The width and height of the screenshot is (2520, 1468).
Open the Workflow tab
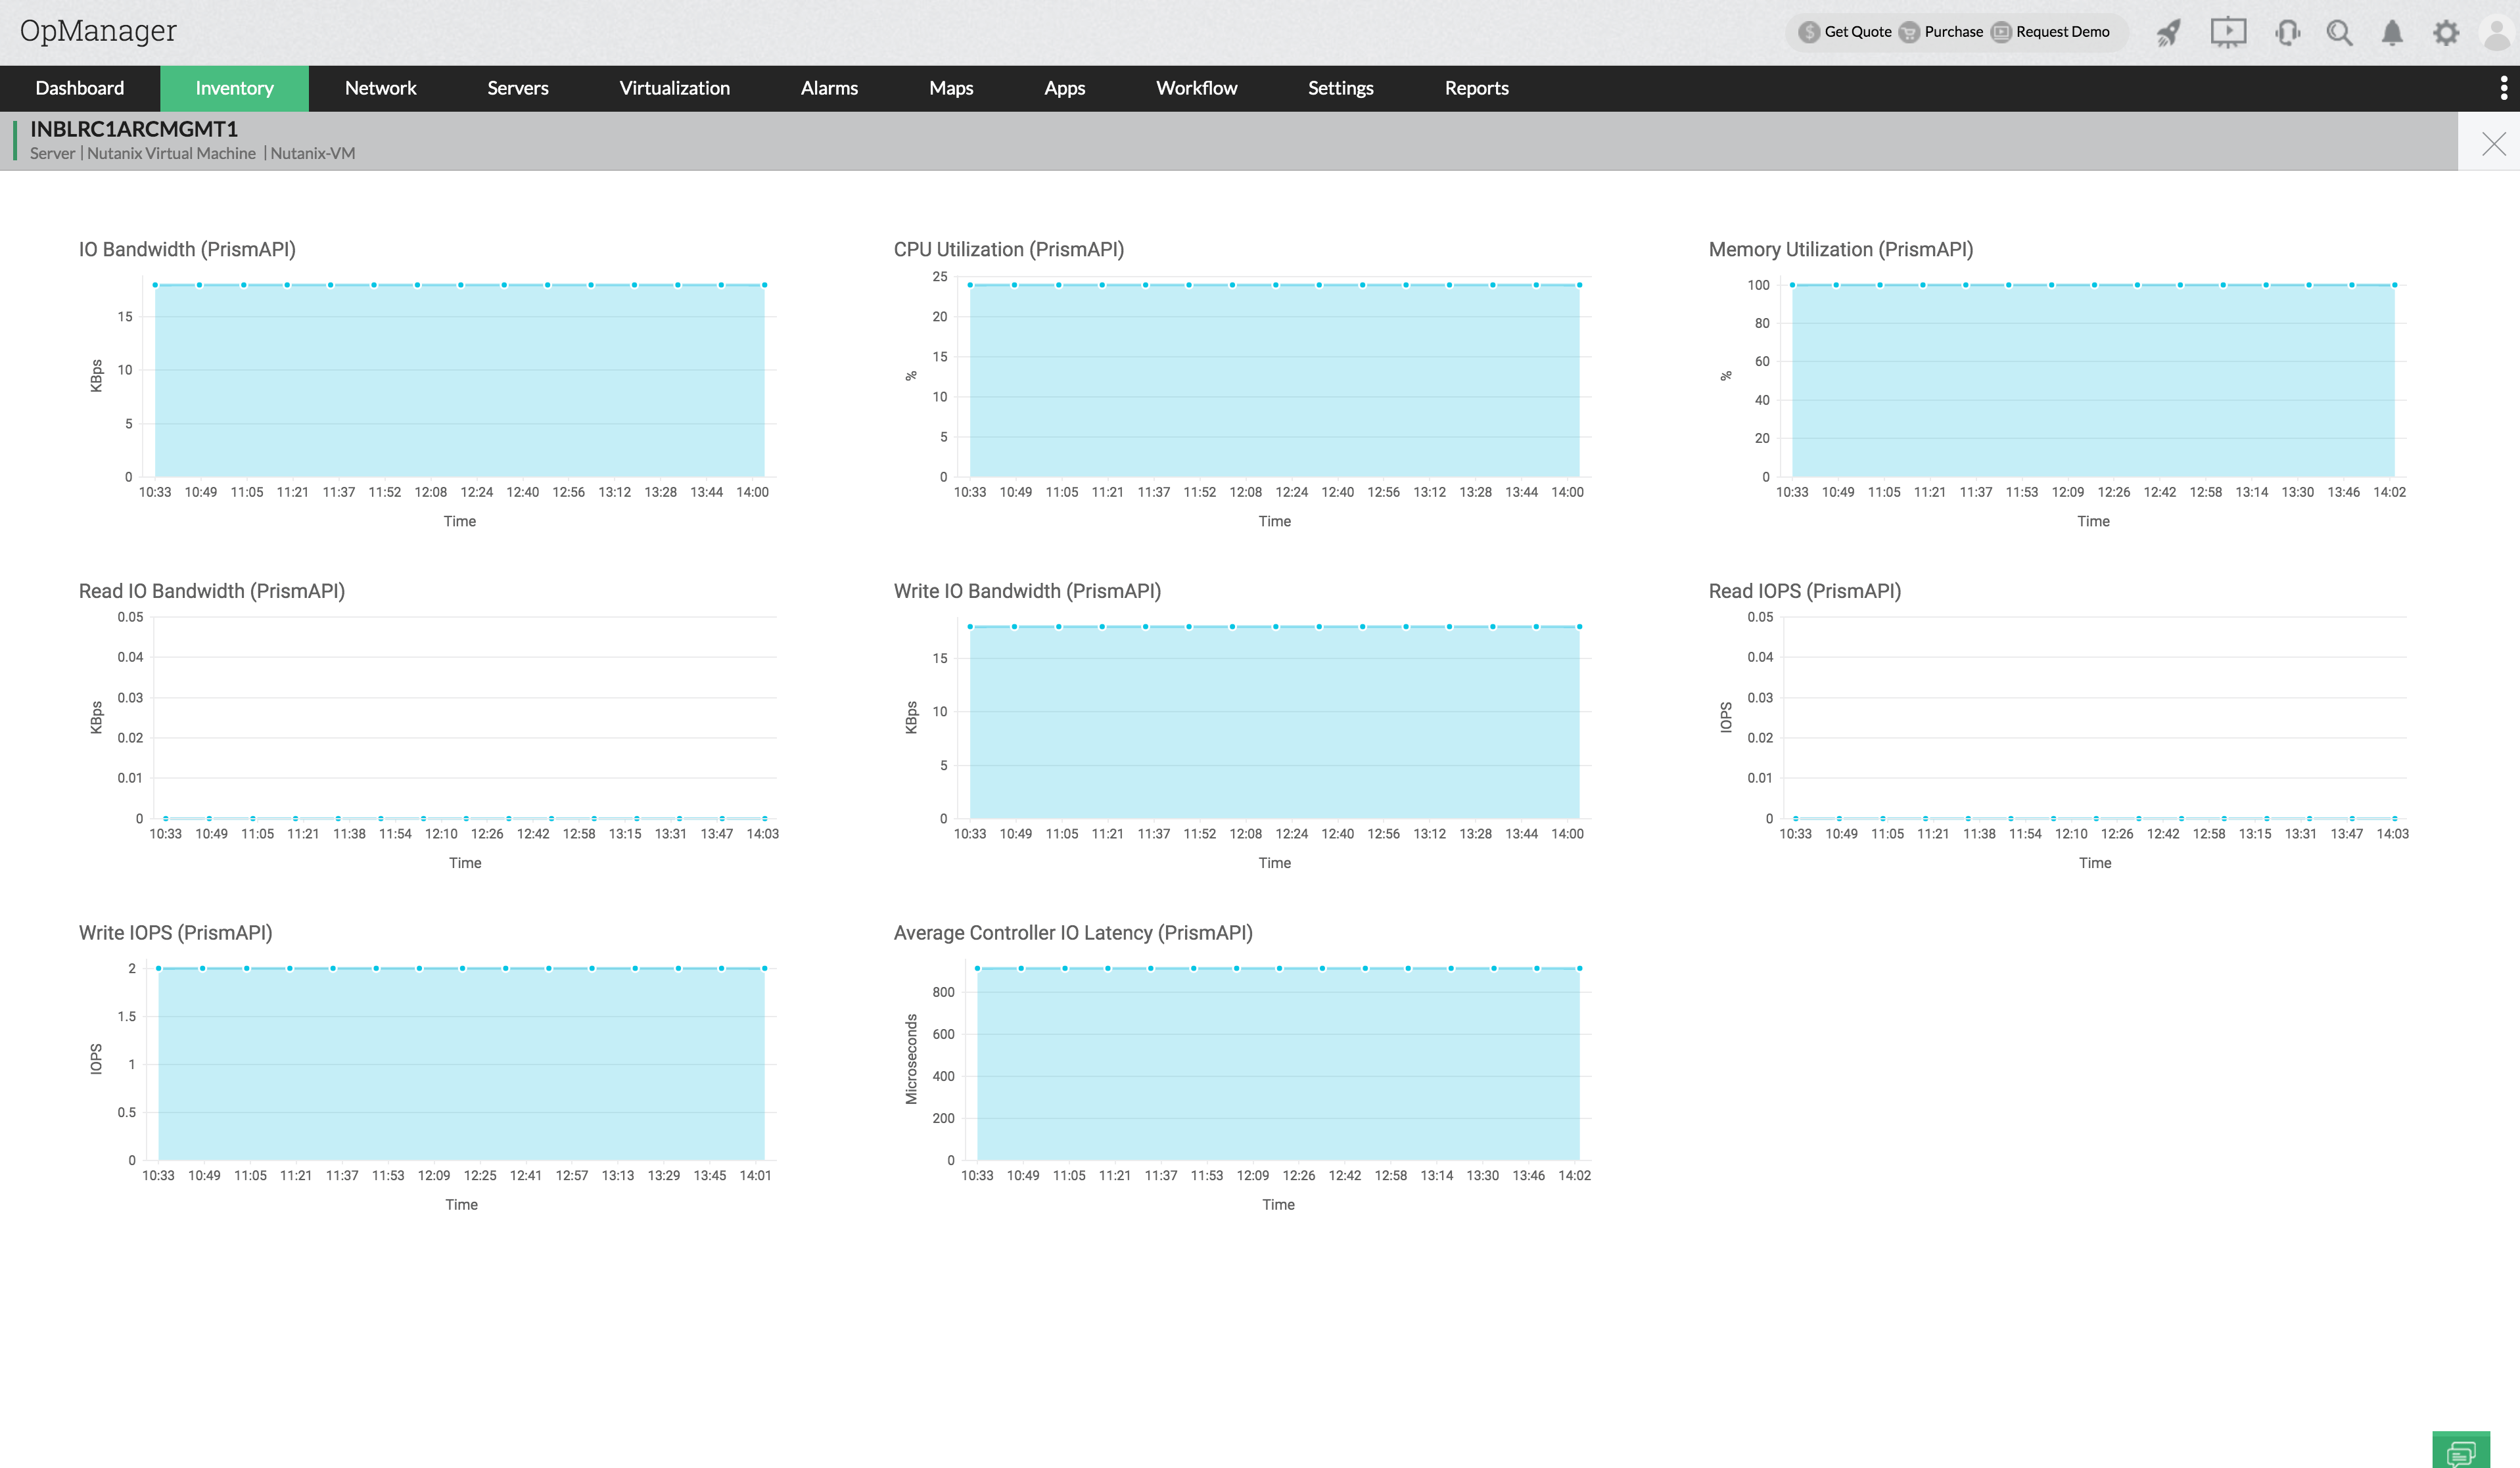point(1196,88)
